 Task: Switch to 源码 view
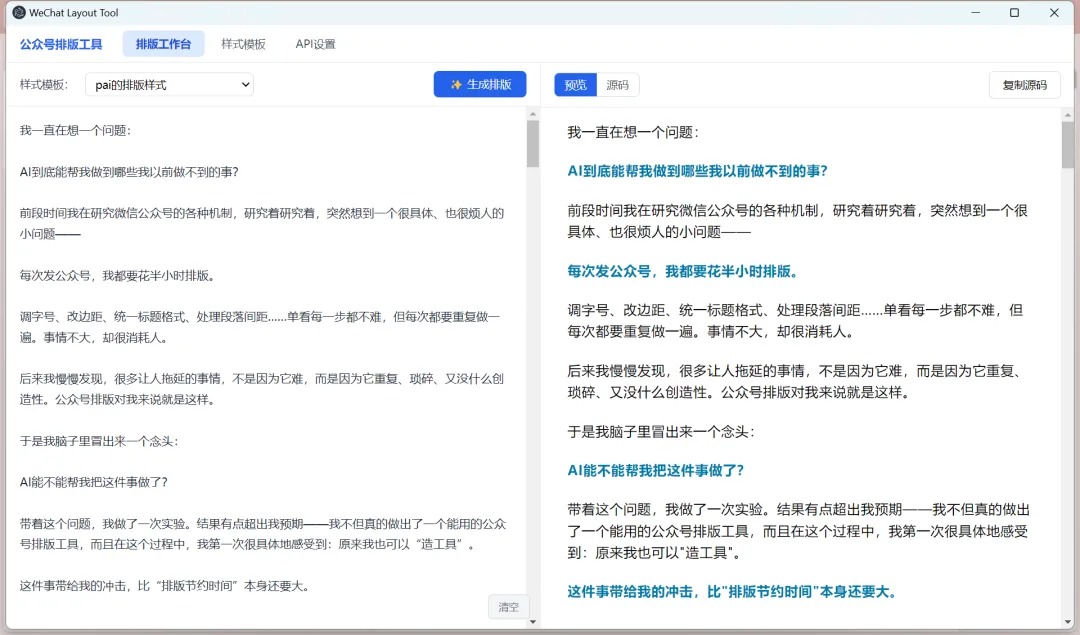(x=618, y=85)
